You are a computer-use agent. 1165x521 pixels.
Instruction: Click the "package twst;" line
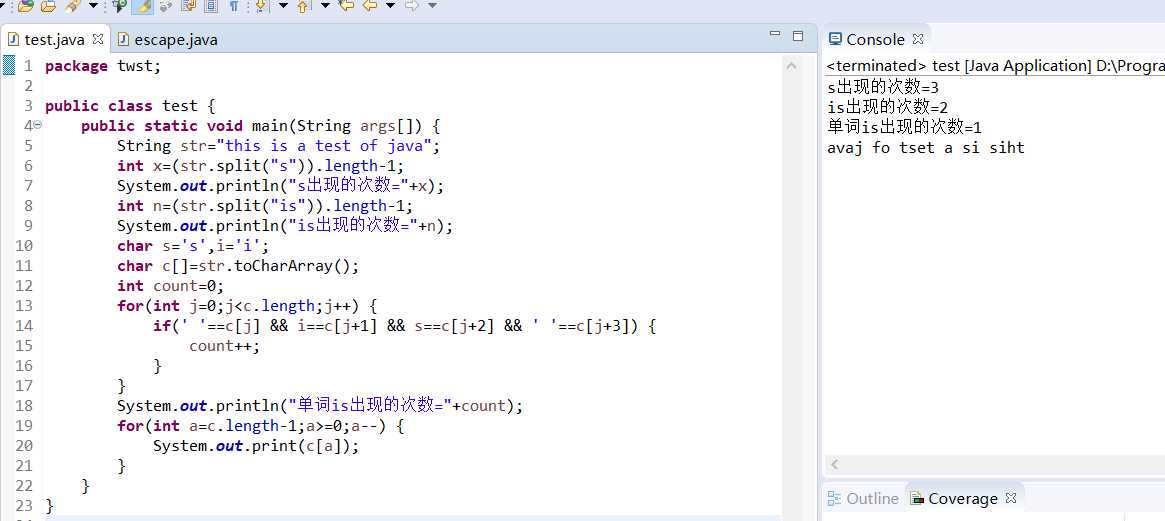point(103,66)
